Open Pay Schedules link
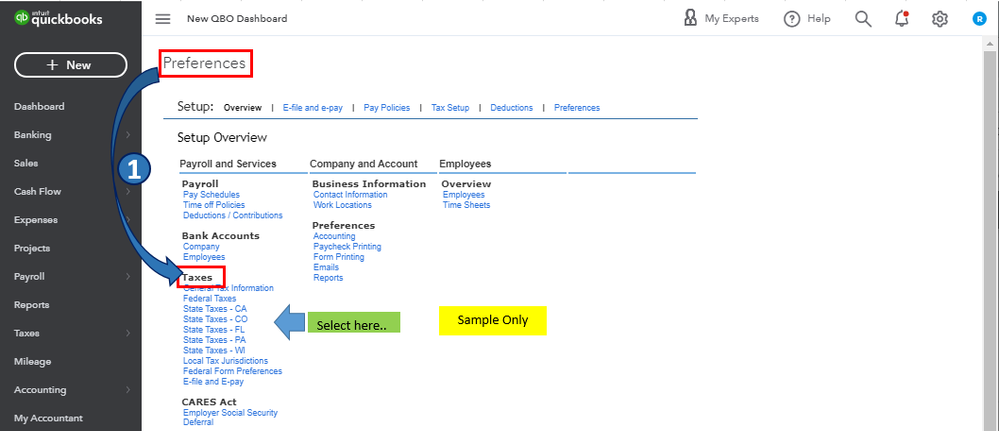The height and width of the screenshot is (431, 999). pos(211,195)
